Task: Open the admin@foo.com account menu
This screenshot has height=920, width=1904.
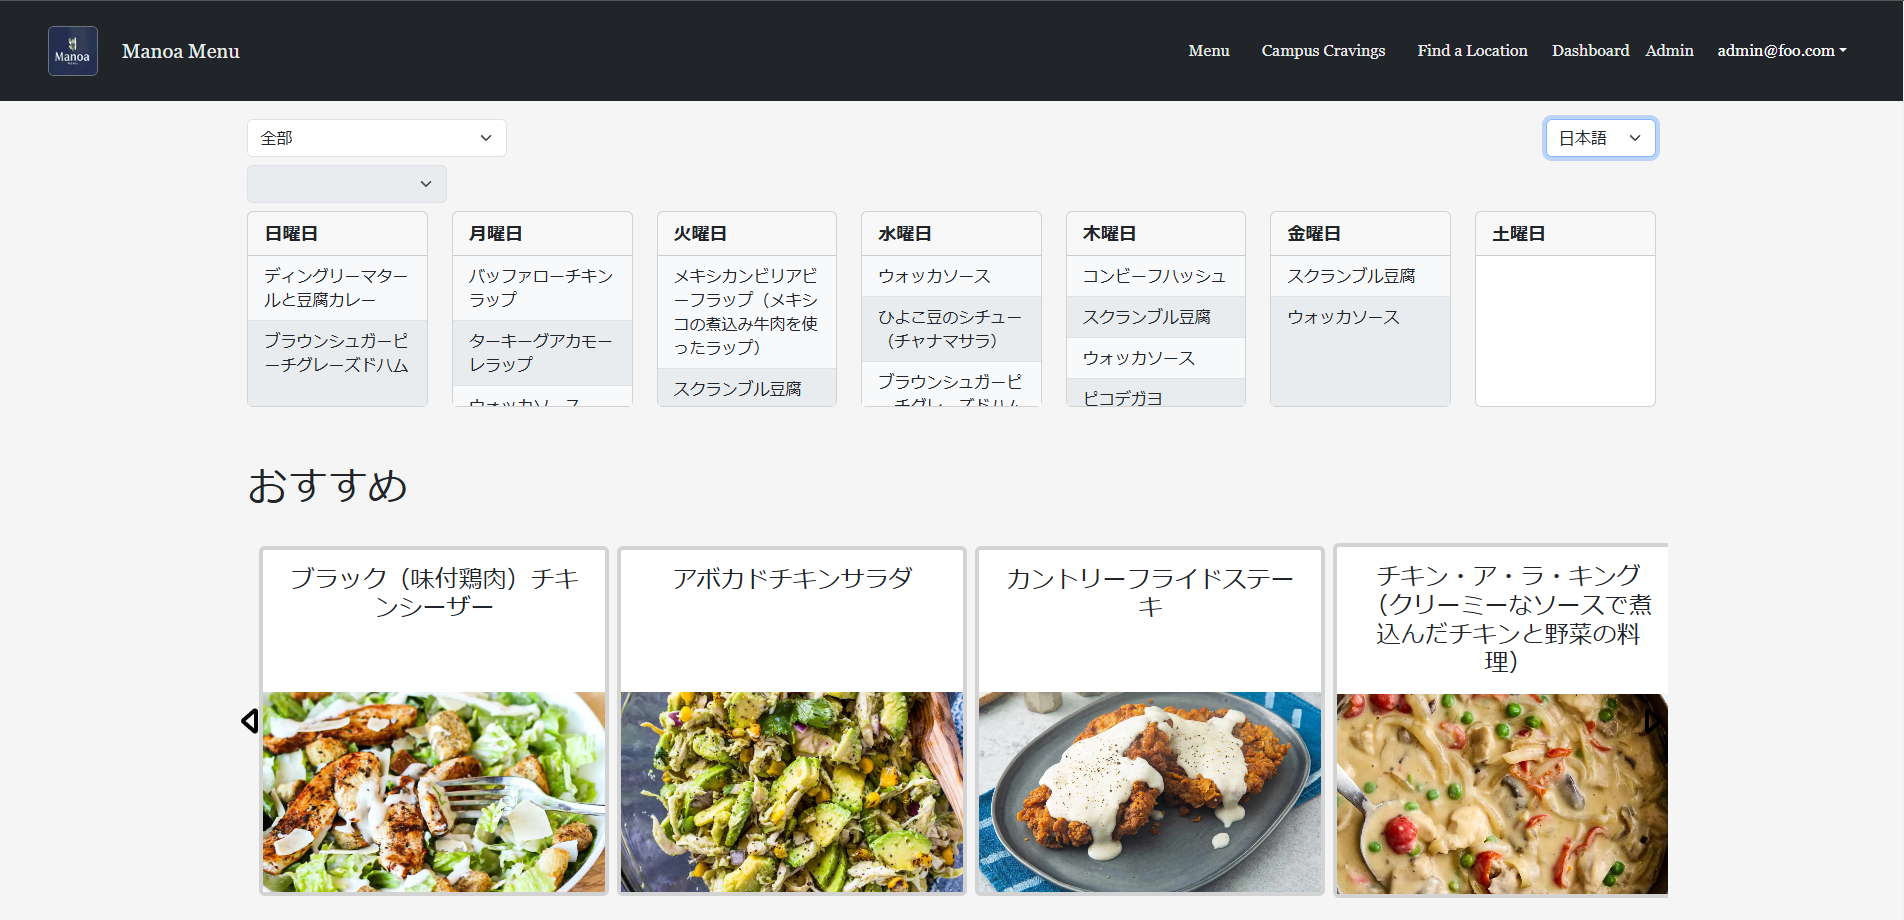Action: [x=1781, y=51]
